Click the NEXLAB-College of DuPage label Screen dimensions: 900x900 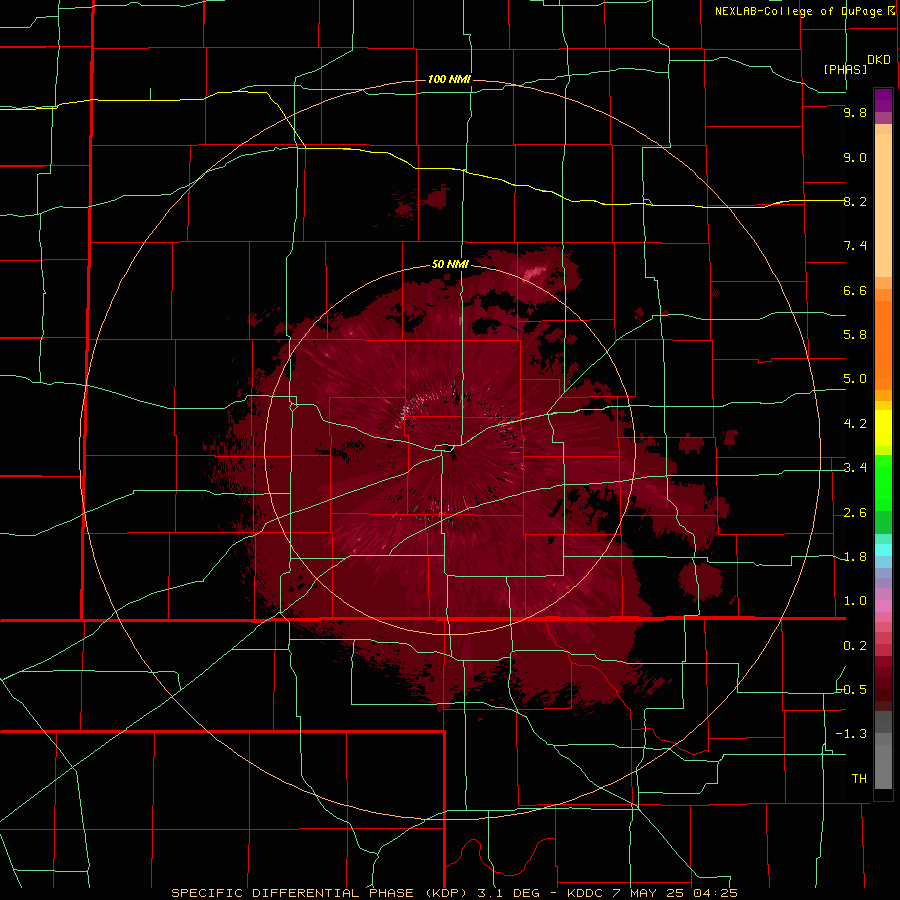[798, 11]
